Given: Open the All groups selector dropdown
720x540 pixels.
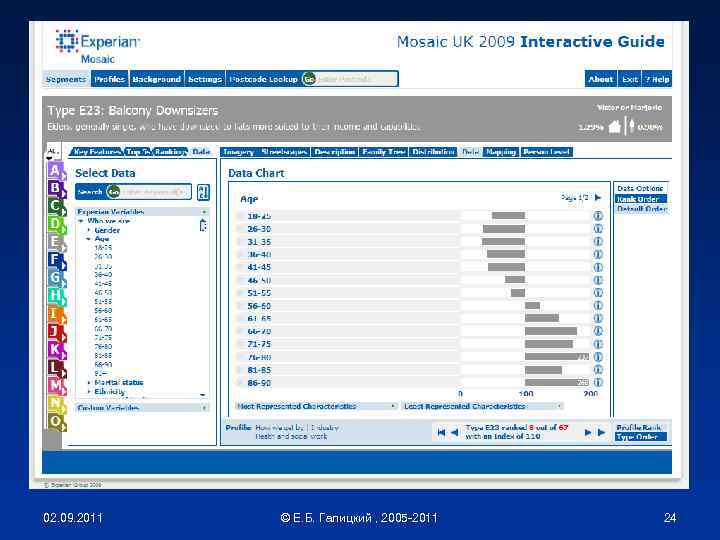Looking at the screenshot, I should 53,153.
